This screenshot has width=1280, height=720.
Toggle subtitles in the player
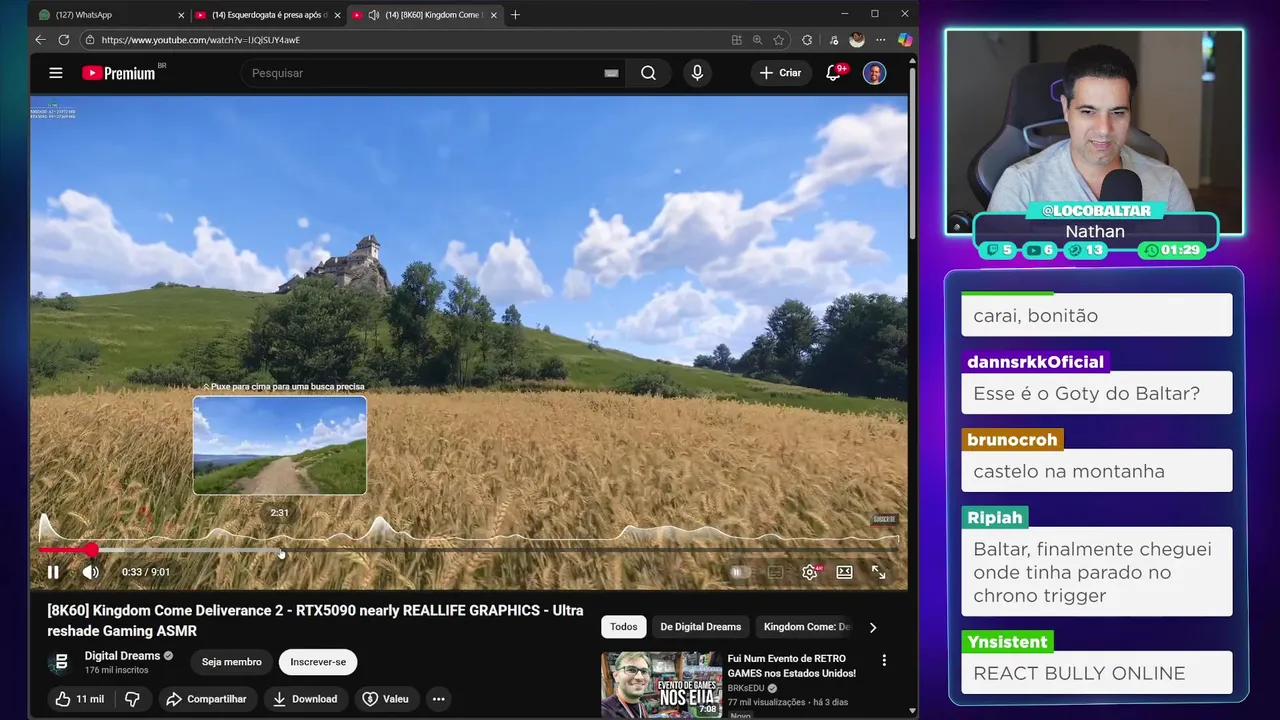pyautogui.click(x=775, y=572)
